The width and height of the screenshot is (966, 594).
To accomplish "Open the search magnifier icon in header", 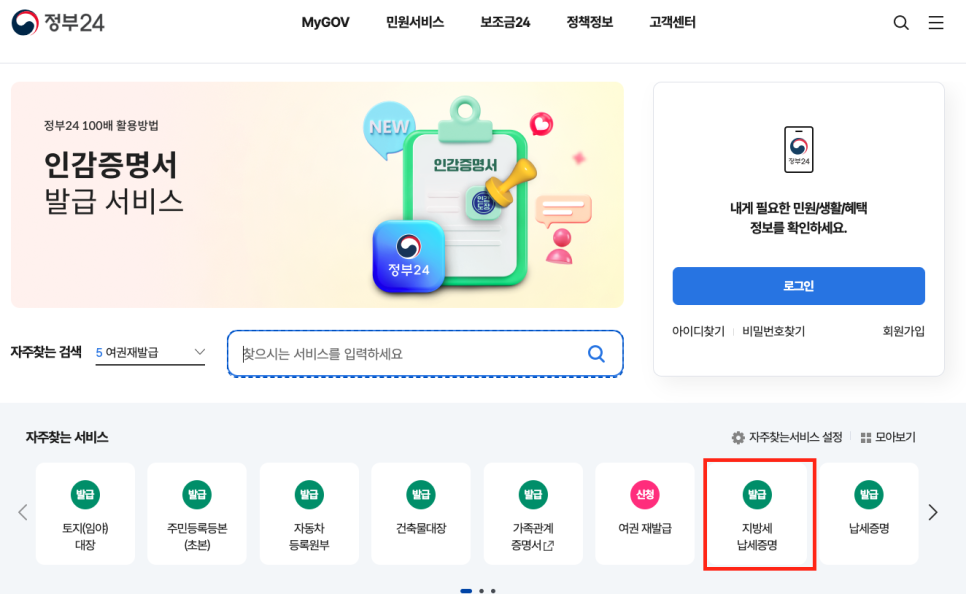I will point(901,23).
